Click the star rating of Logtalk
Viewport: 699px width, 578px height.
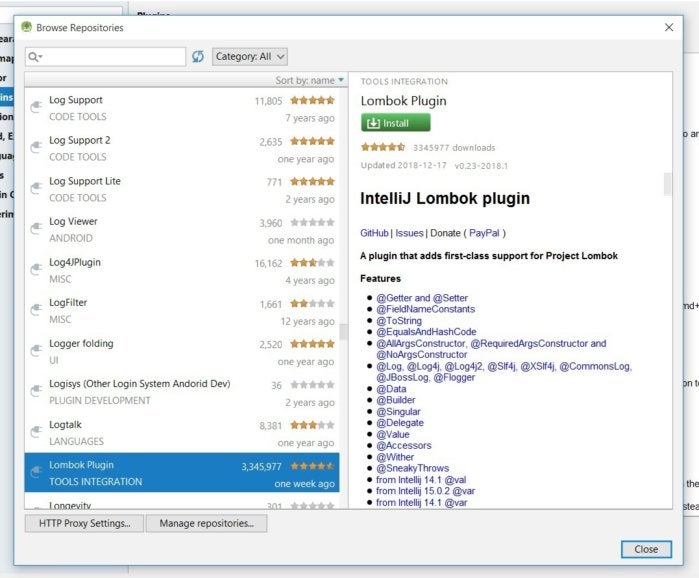312,425
